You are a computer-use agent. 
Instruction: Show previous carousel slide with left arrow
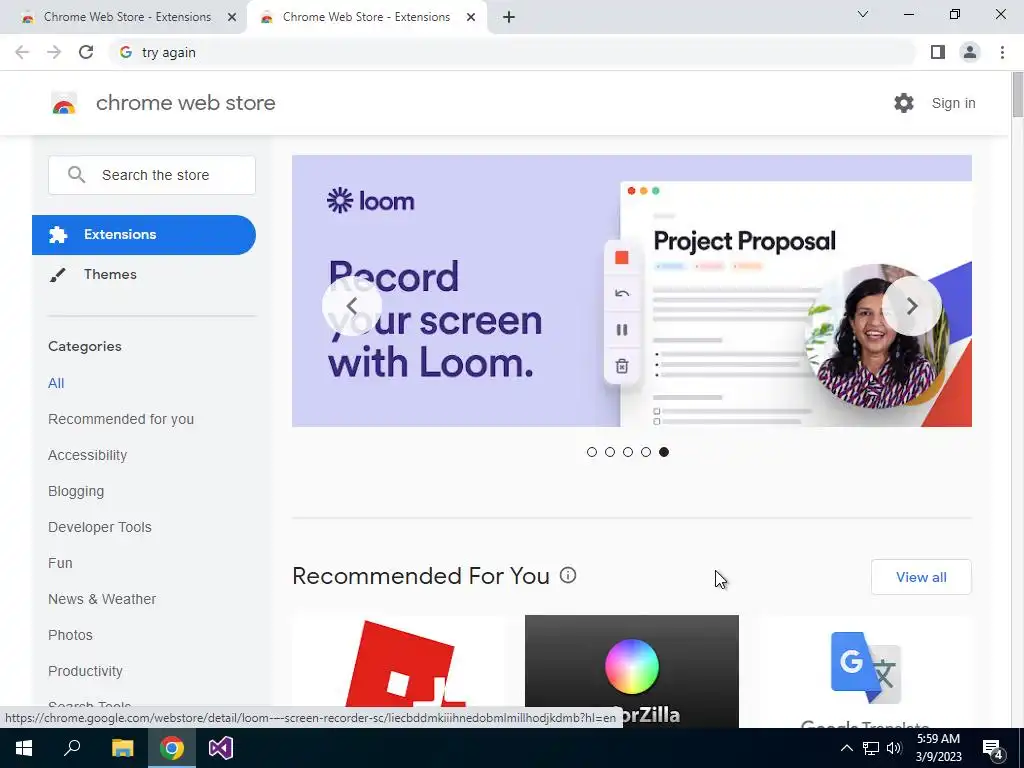click(351, 306)
